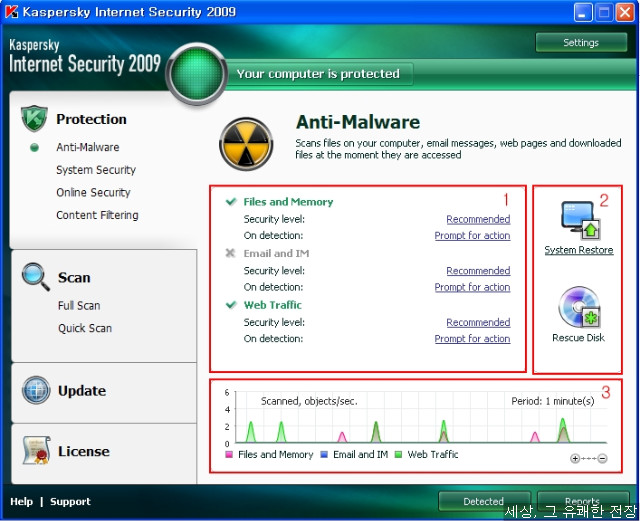The image size is (640, 521).
Task: Open the Scan tab heading
Action: (x=74, y=278)
